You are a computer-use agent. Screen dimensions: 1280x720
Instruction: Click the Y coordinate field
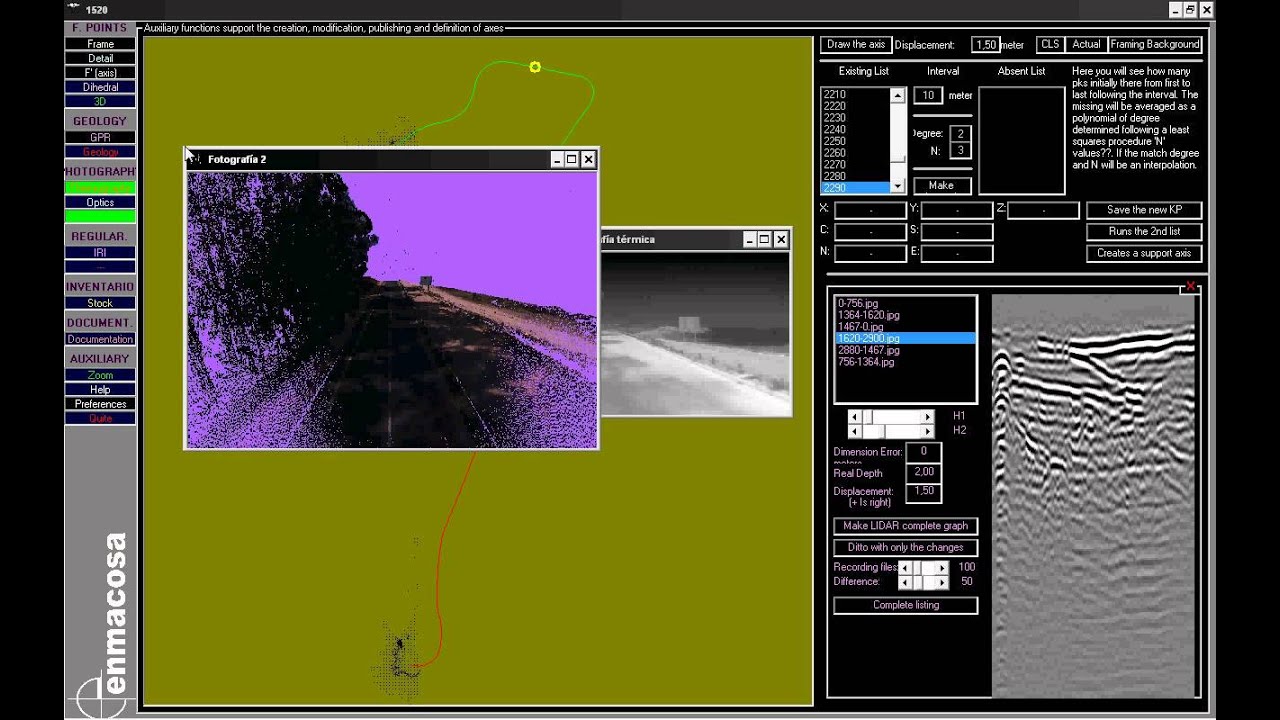point(956,210)
